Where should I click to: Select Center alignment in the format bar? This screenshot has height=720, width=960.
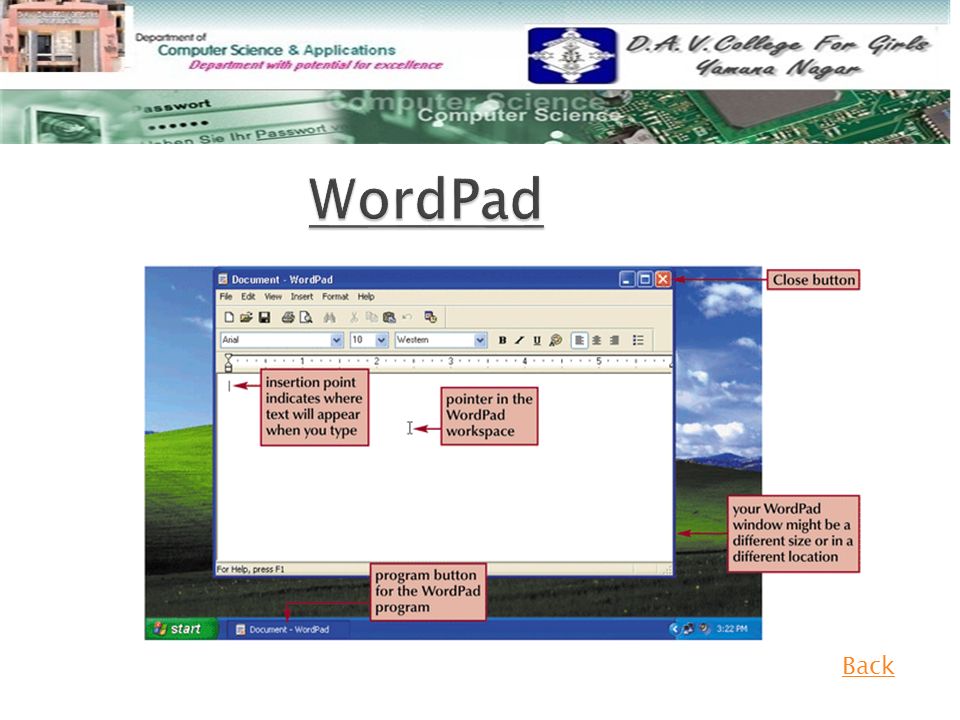click(x=596, y=340)
